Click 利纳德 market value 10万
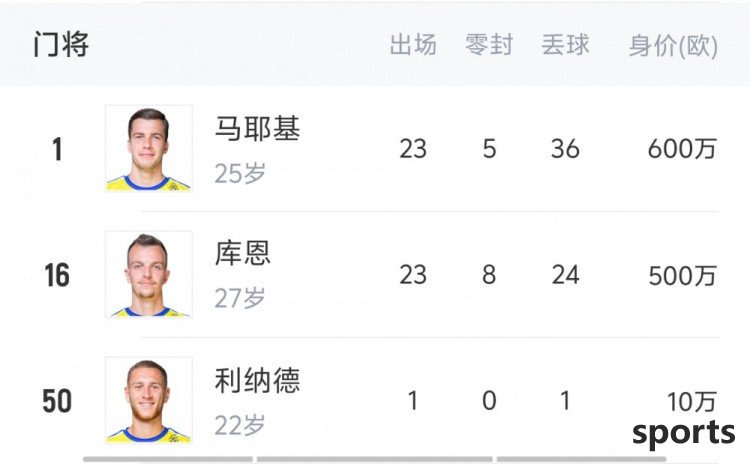 (x=692, y=401)
